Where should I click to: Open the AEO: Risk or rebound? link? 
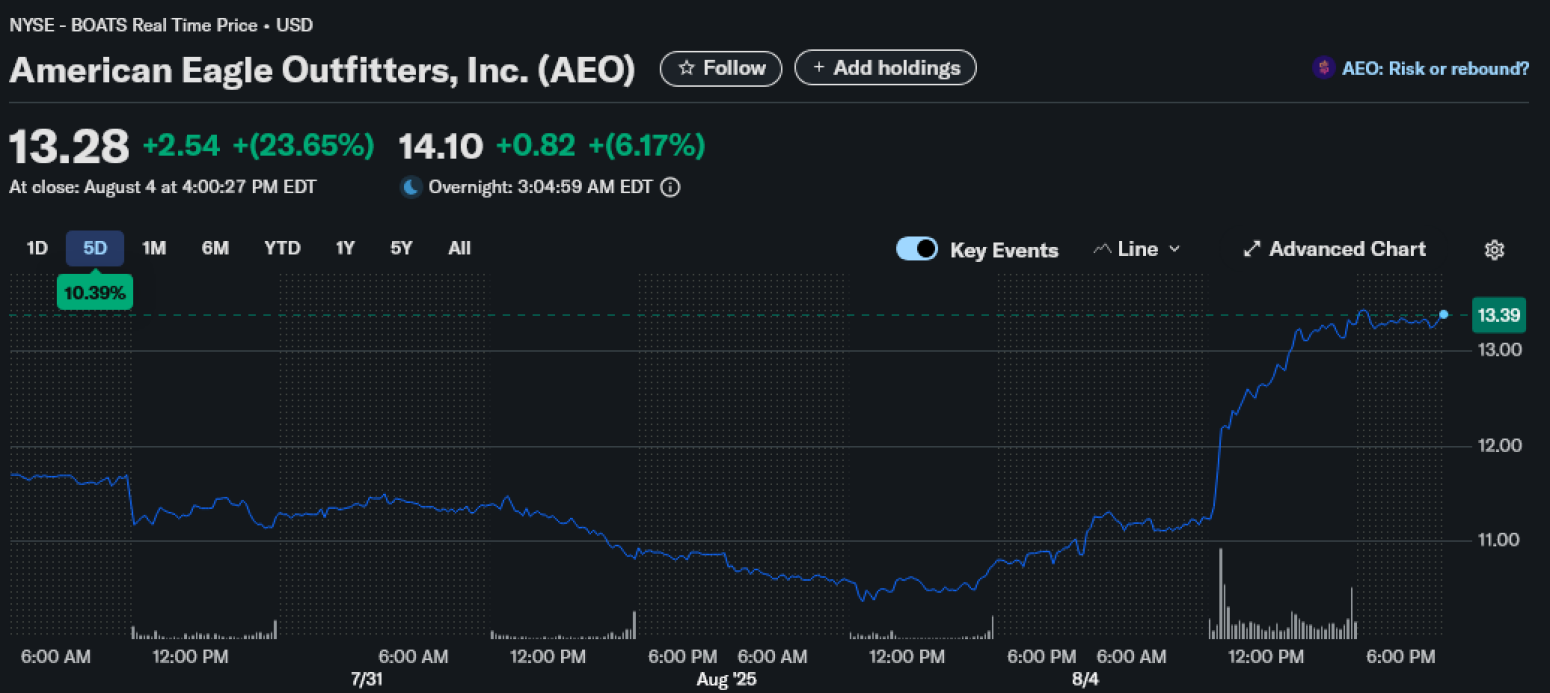[x=1435, y=68]
